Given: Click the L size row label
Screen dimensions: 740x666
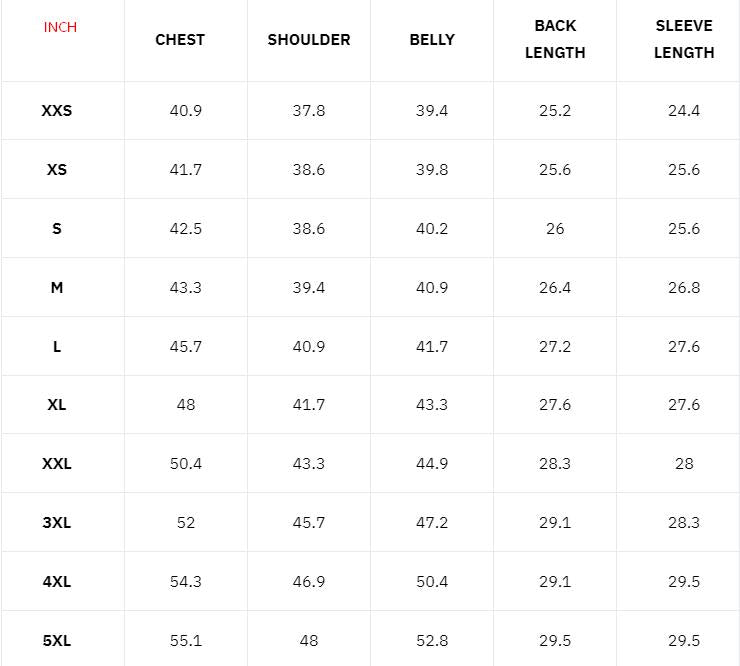Looking at the screenshot, I should click(x=57, y=347).
